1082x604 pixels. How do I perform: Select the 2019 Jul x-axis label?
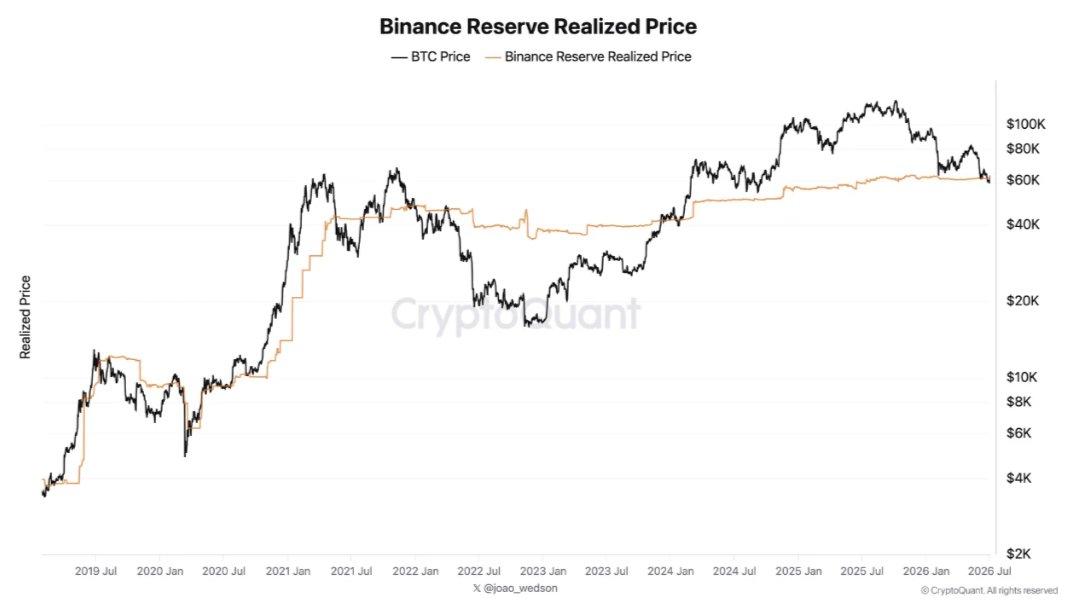(x=96, y=571)
